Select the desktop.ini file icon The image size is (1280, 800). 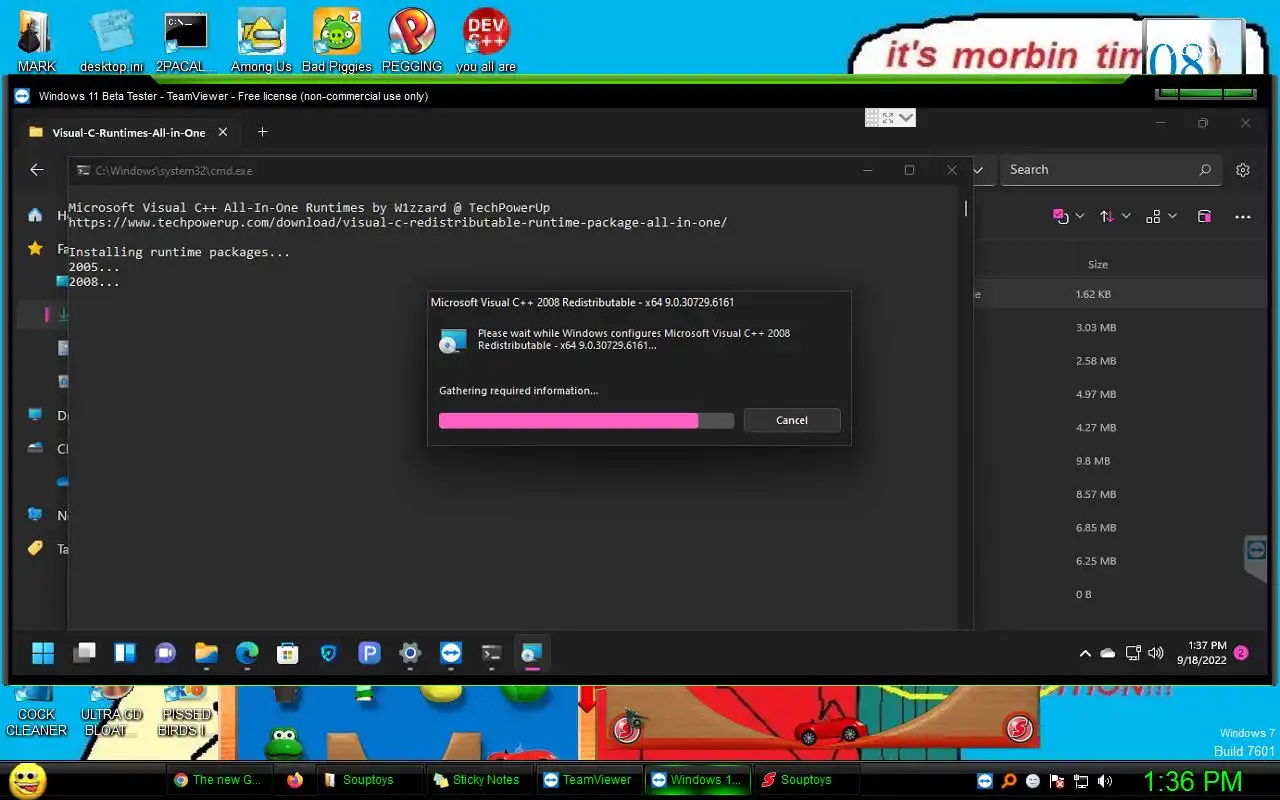(x=112, y=41)
